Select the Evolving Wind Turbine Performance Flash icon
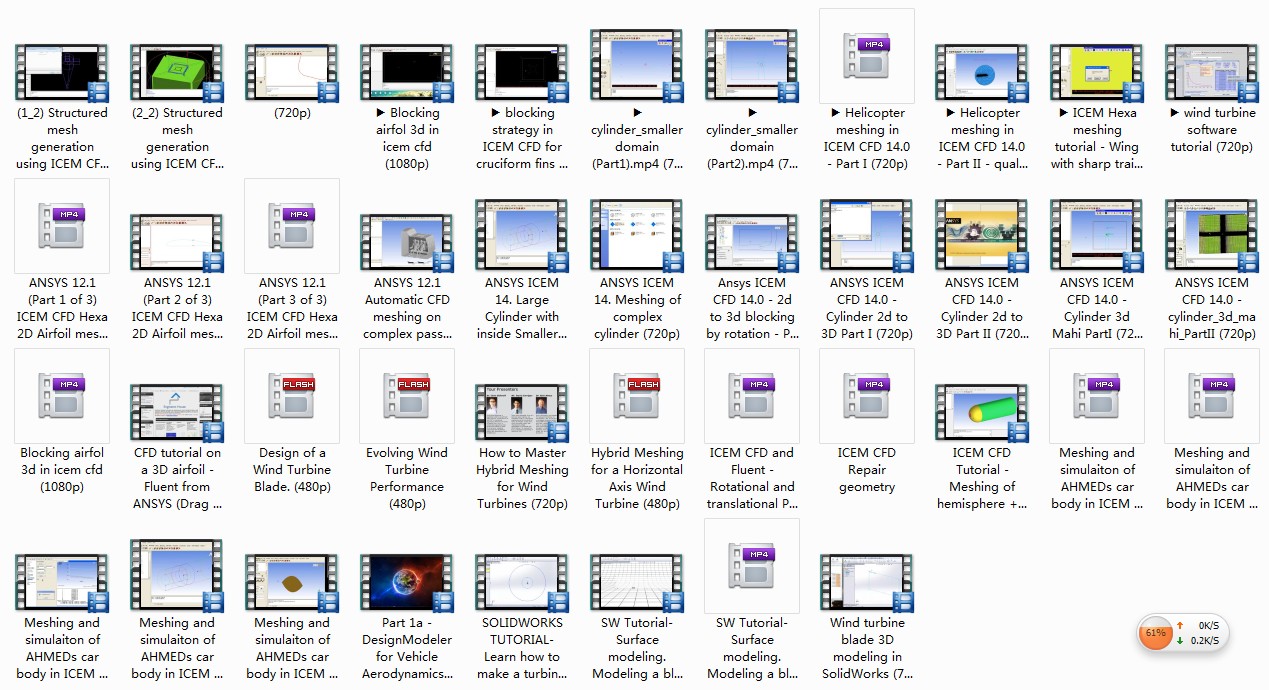Image resolution: width=1269 pixels, height=690 pixels. (x=407, y=395)
